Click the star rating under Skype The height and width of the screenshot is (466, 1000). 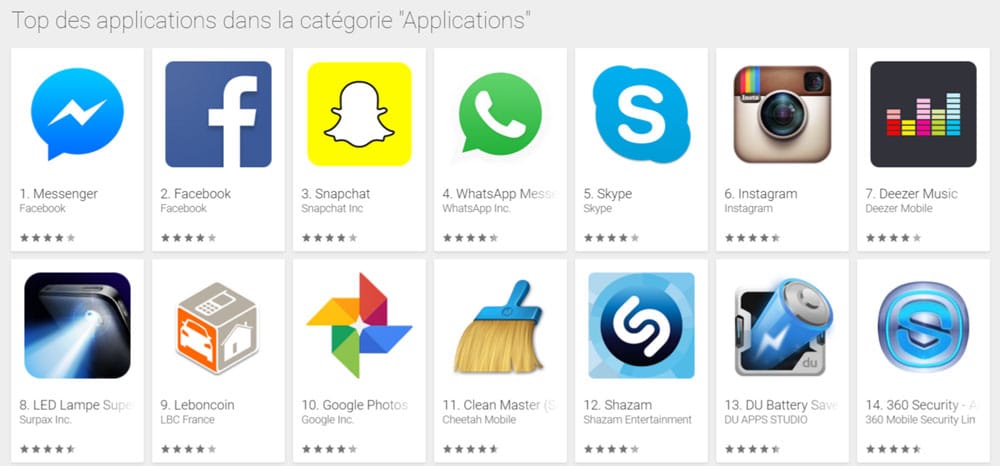click(x=611, y=238)
